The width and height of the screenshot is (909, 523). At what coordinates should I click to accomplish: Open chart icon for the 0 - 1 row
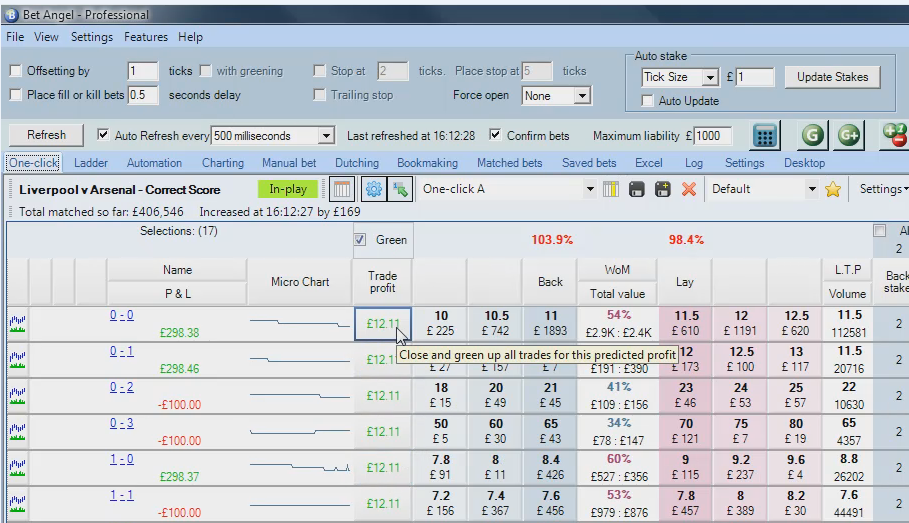tap(17, 359)
